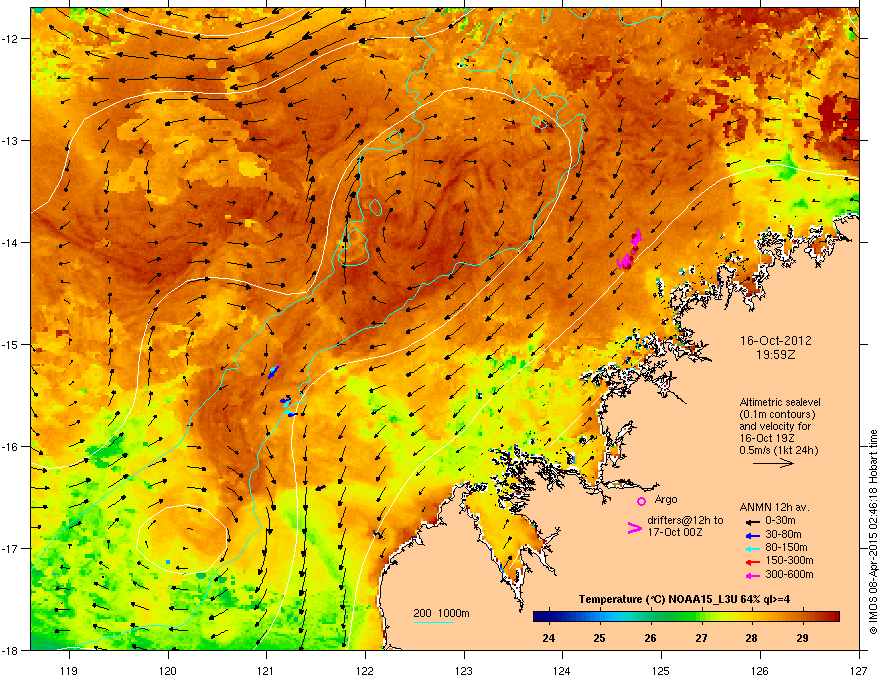
Task: Click the "300-600m" depth label
Action: pos(789,574)
